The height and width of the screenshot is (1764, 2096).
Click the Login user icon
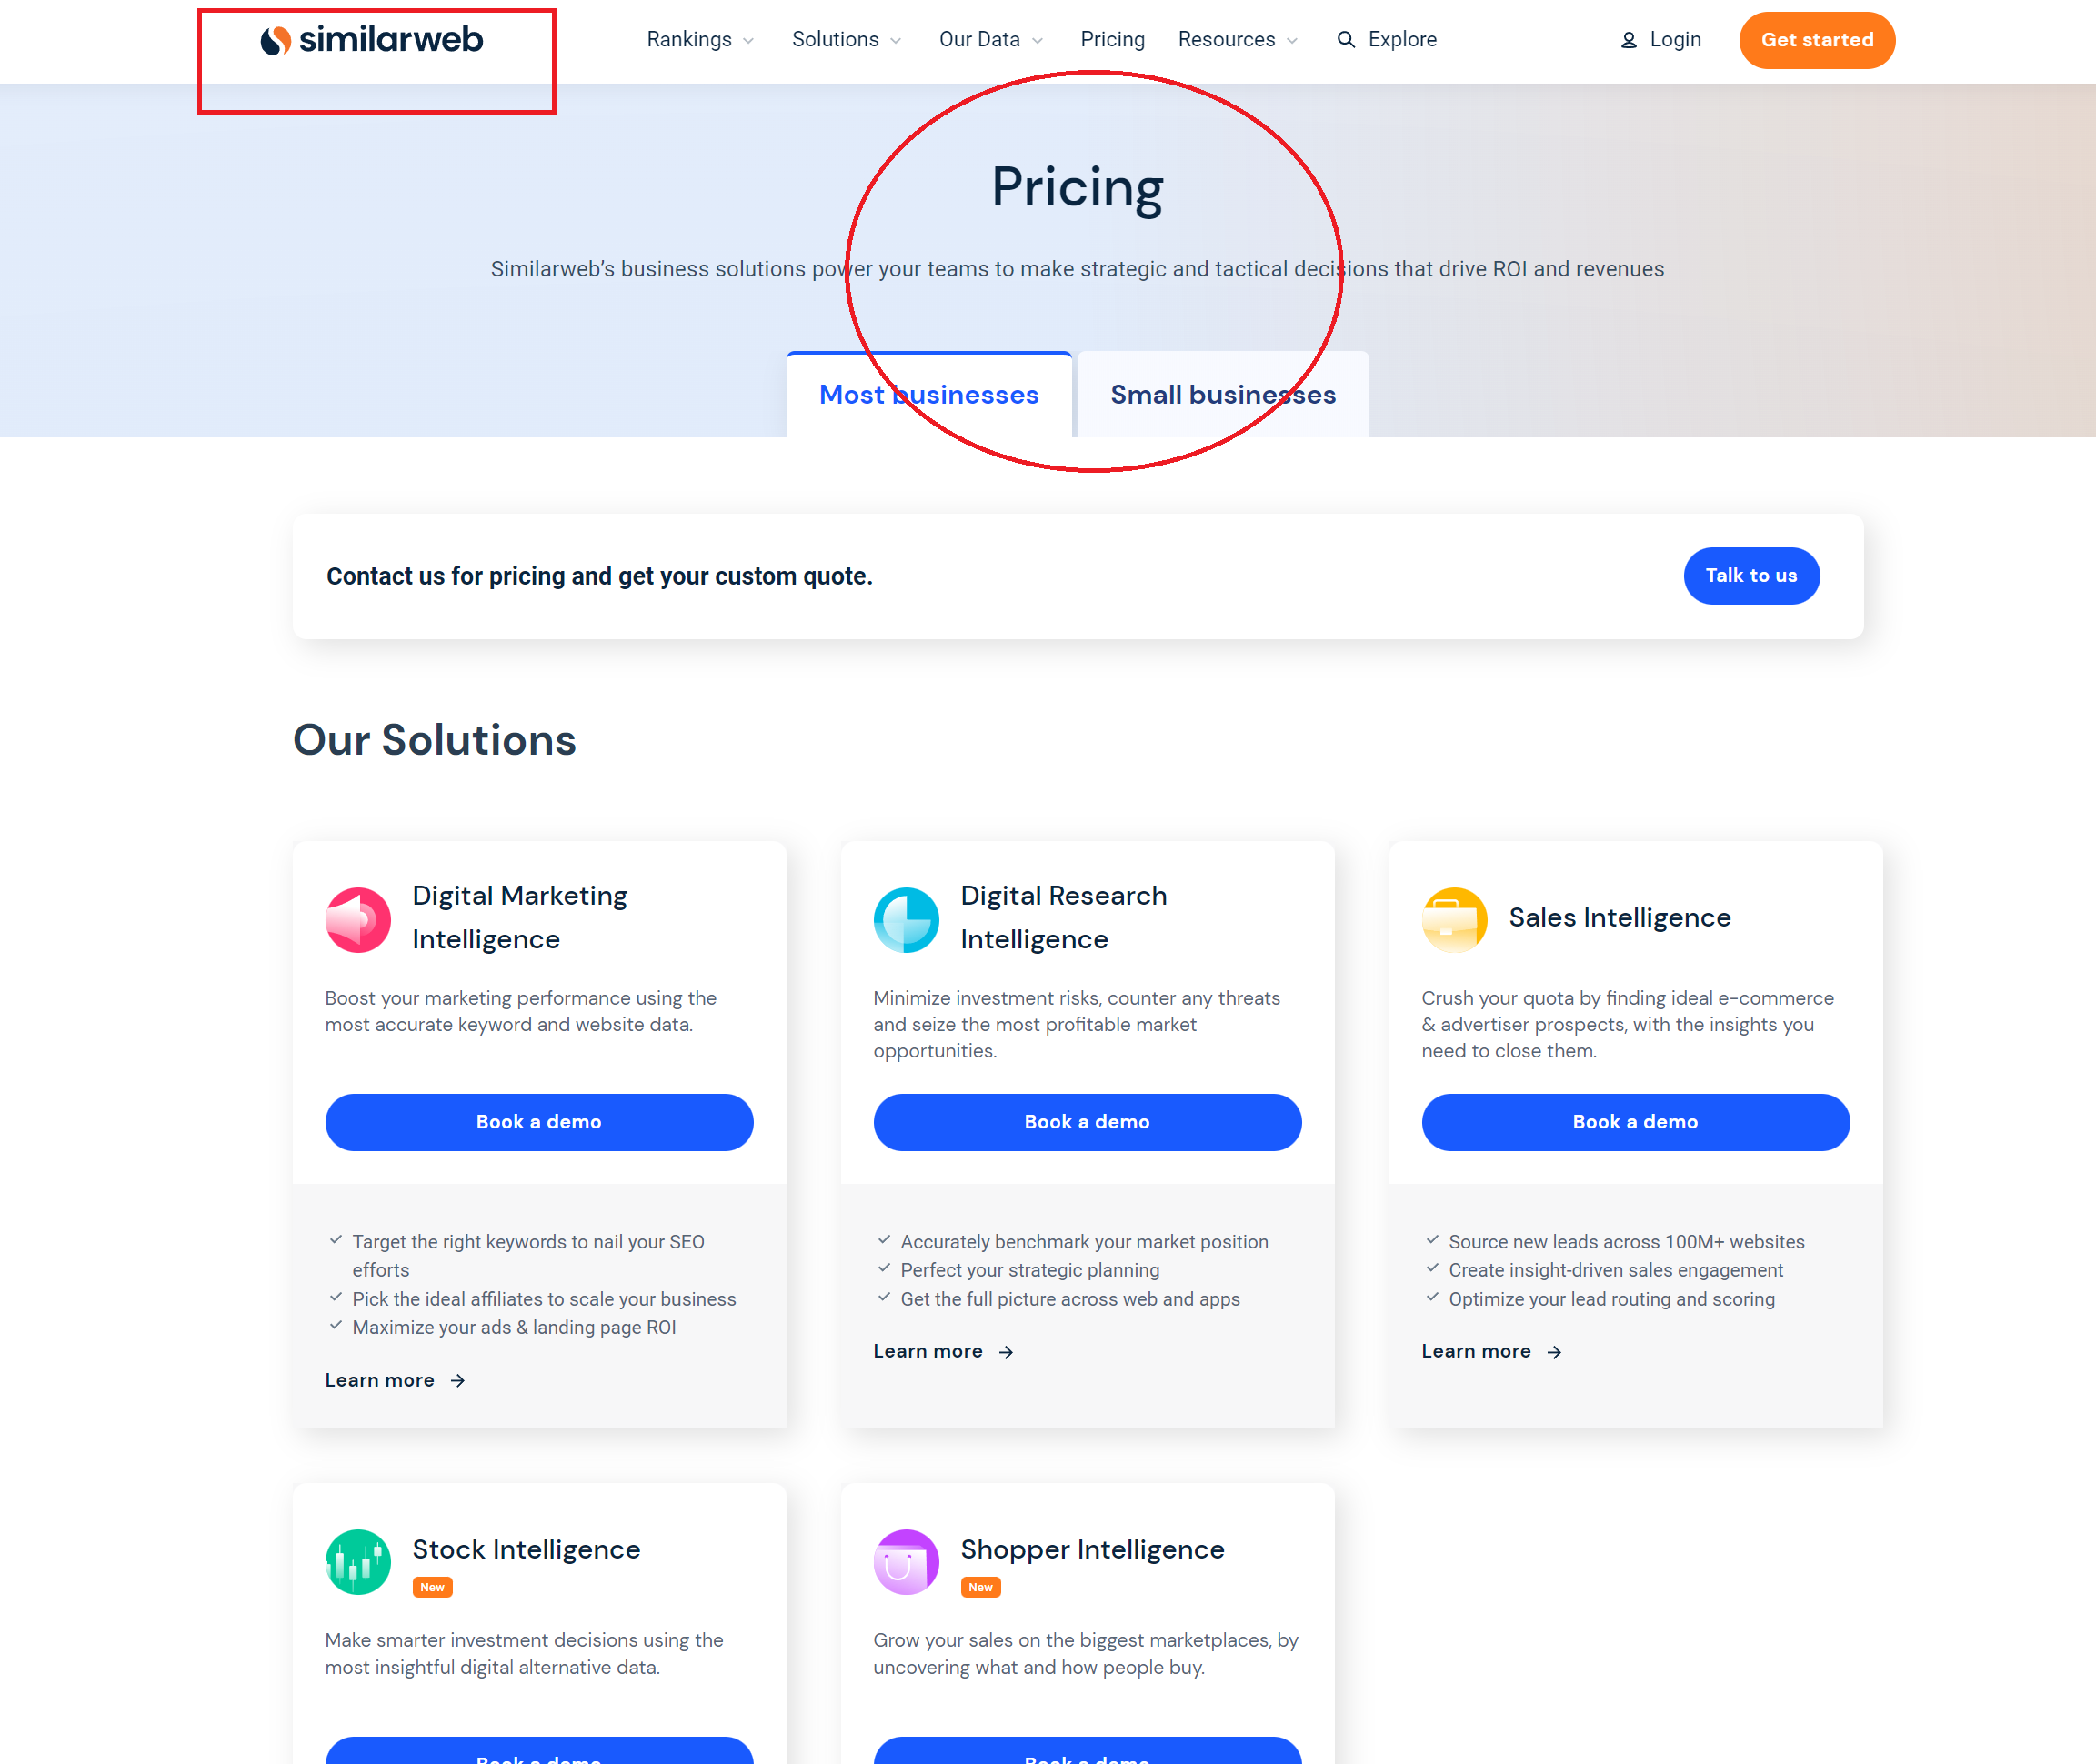point(1628,41)
